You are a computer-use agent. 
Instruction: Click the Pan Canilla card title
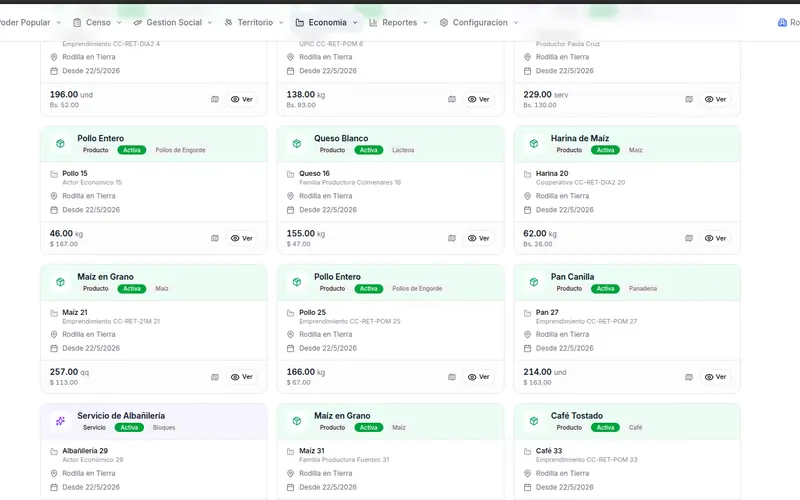[572, 277]
